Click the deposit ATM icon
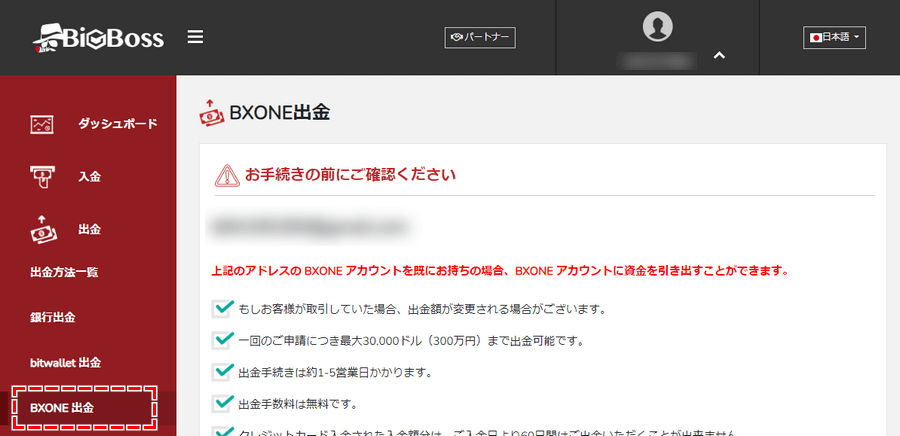This screenshot has width=900, height=436. pos(41,177)
